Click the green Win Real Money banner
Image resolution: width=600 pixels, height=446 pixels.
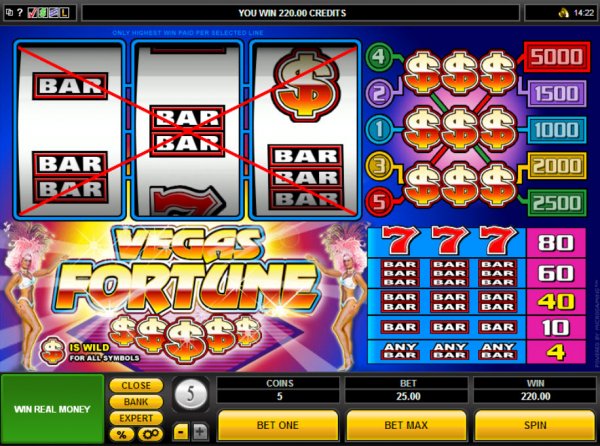52,409
